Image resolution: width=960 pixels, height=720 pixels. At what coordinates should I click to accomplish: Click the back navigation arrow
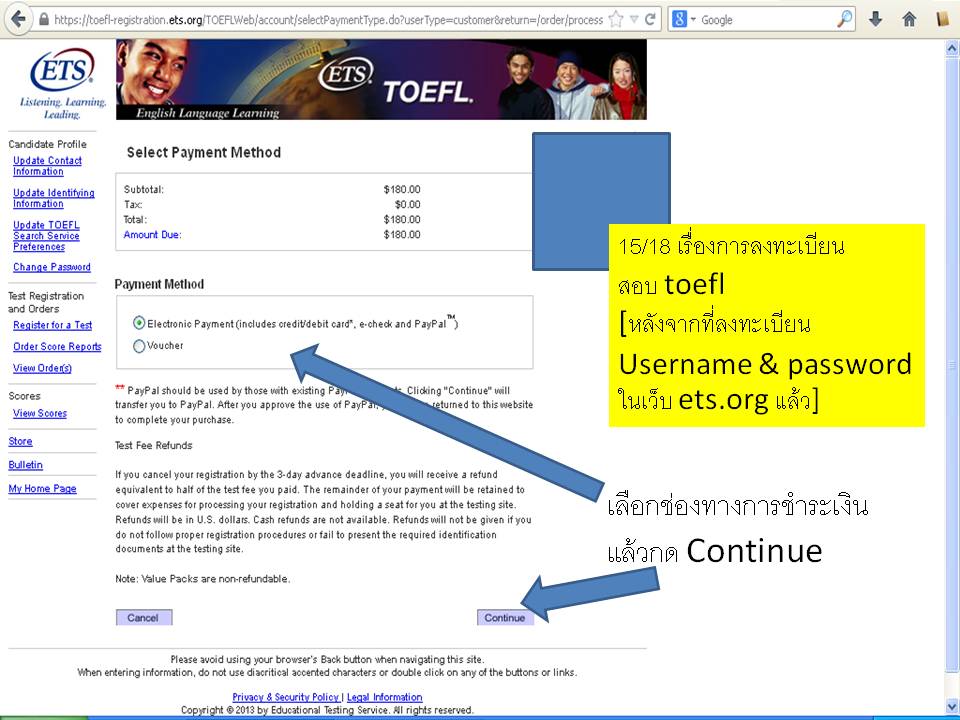[x=16, y=18]
